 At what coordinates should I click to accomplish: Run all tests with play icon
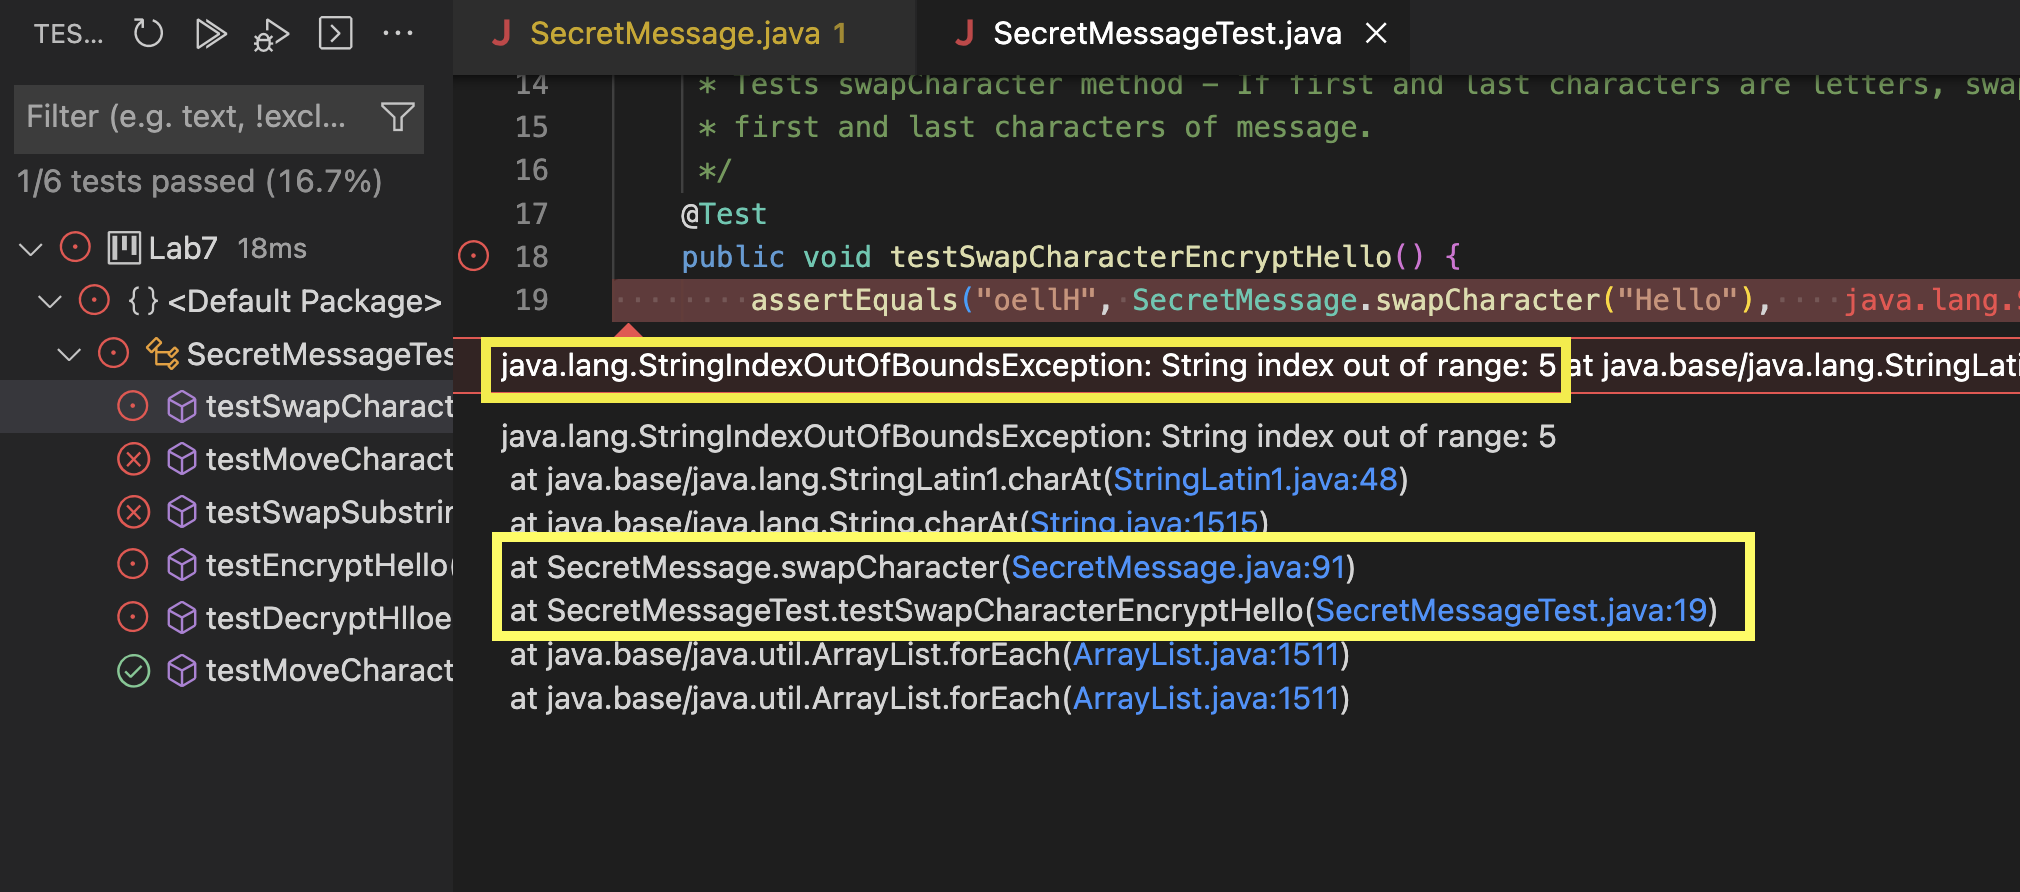click(x=210, y=33)
